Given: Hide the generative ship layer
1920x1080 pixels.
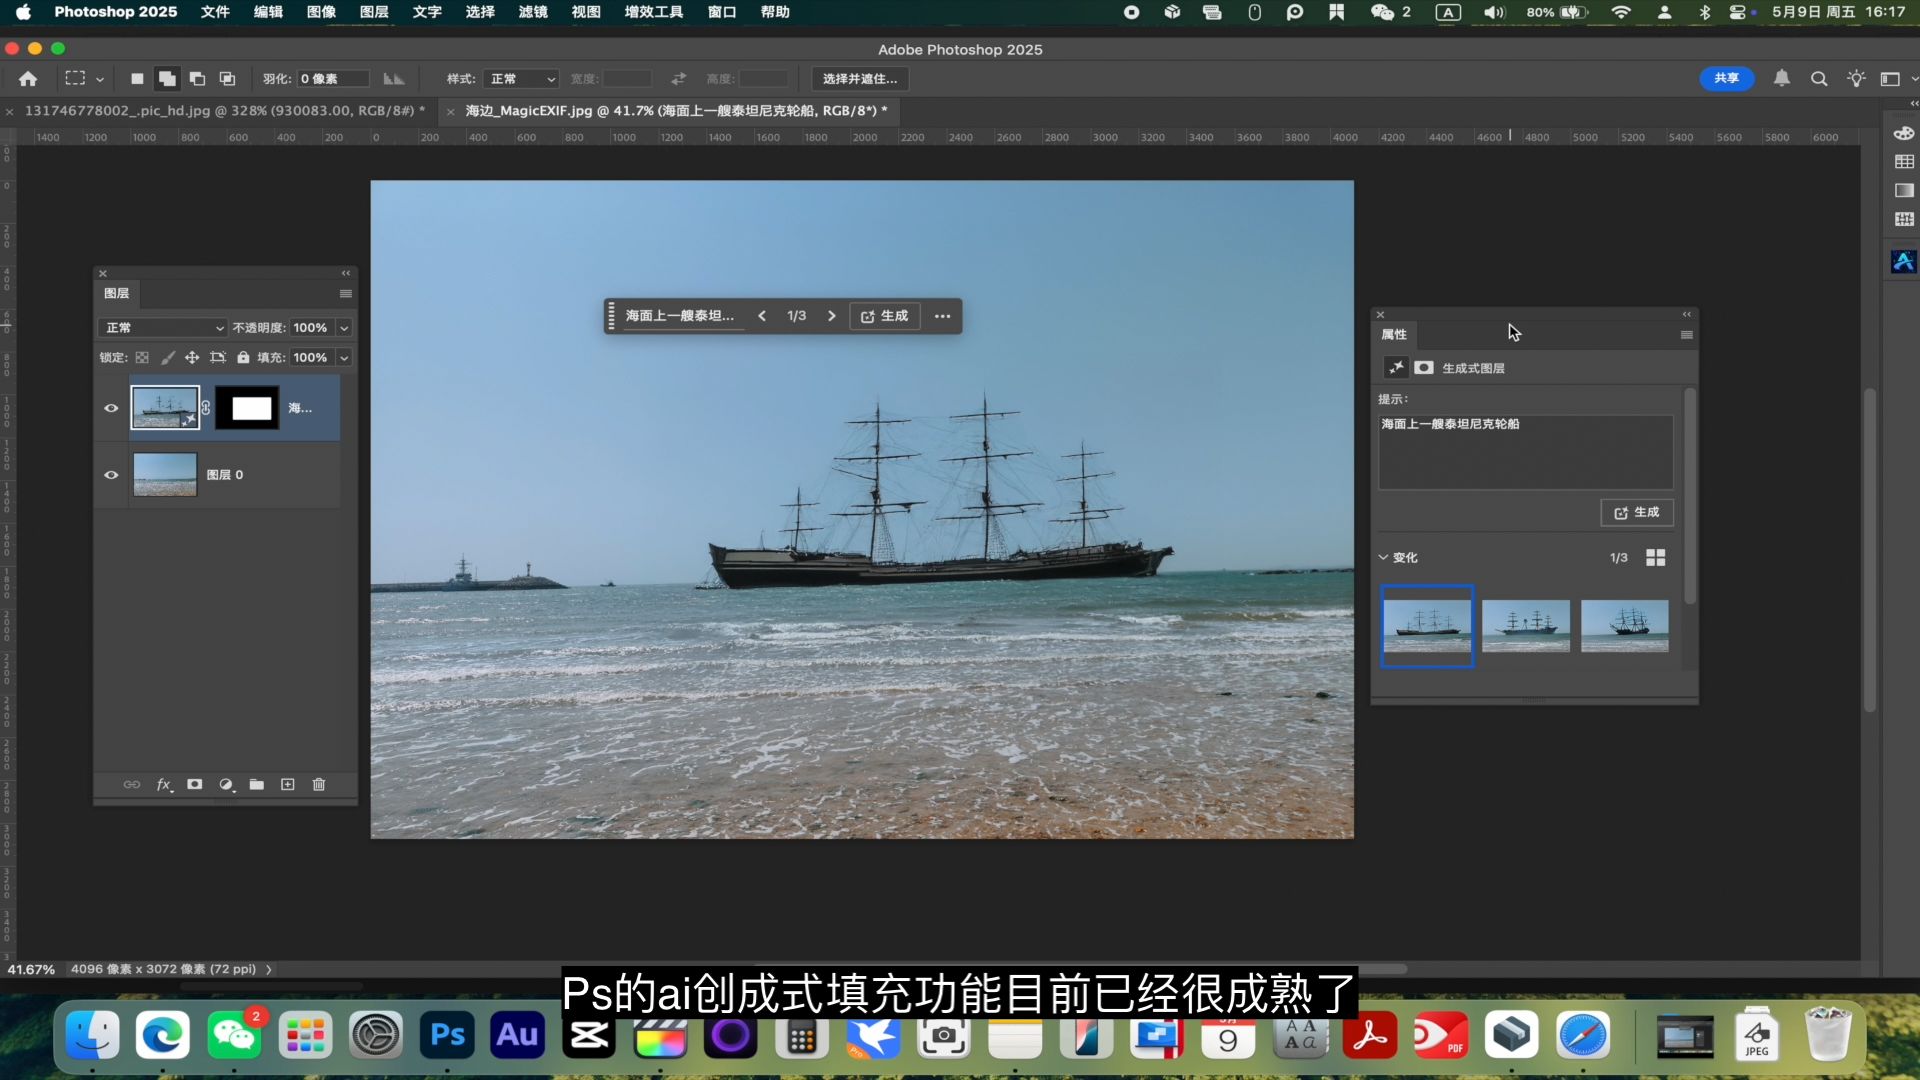Looking at the screenshot, I should tap(111, 408).
